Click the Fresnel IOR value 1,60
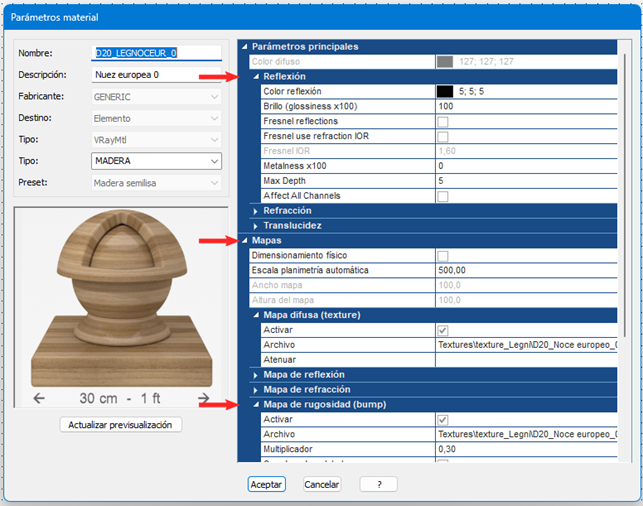643x506 pixels. [527, 151]
